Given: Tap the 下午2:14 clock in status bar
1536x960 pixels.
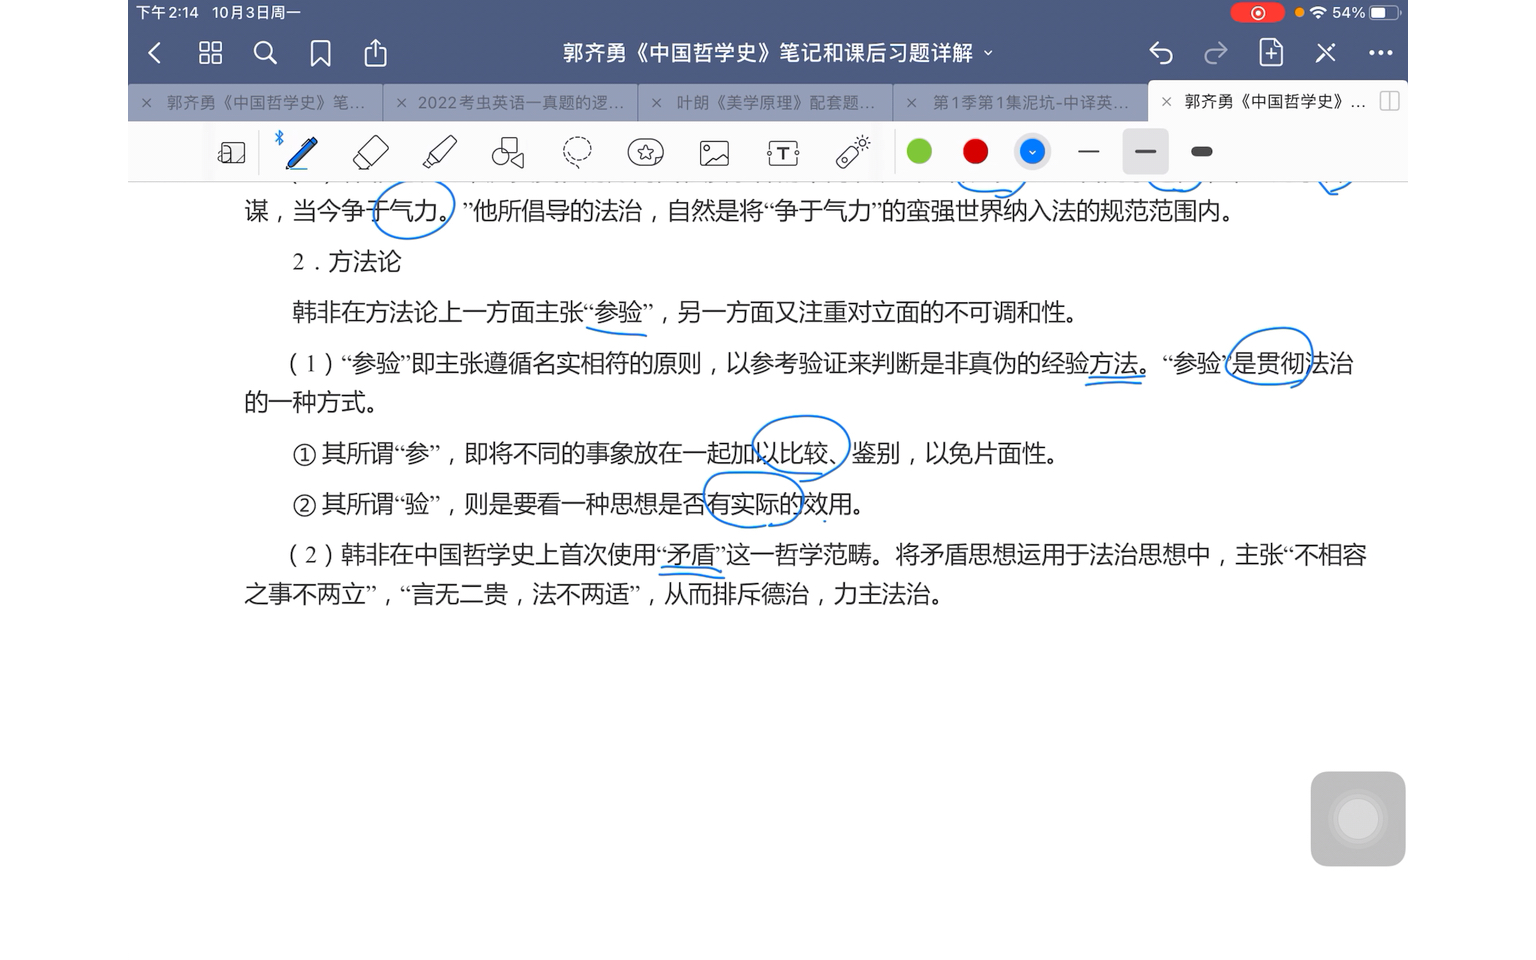Looking at the screenshot, I should pos(168,13).
